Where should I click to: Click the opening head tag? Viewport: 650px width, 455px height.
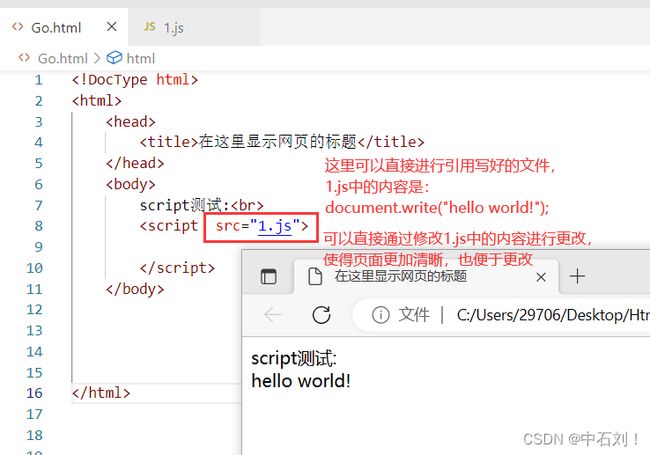(x=131, y=122)
